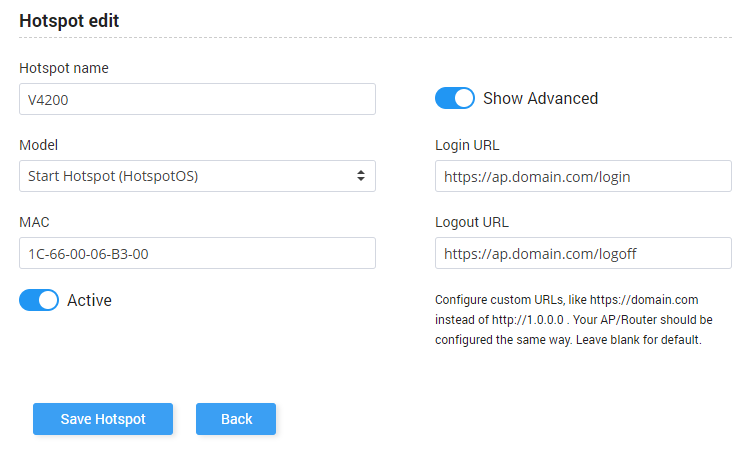Click the "Logout URL" field label
The image size is (746, 455).
point(472,222)
